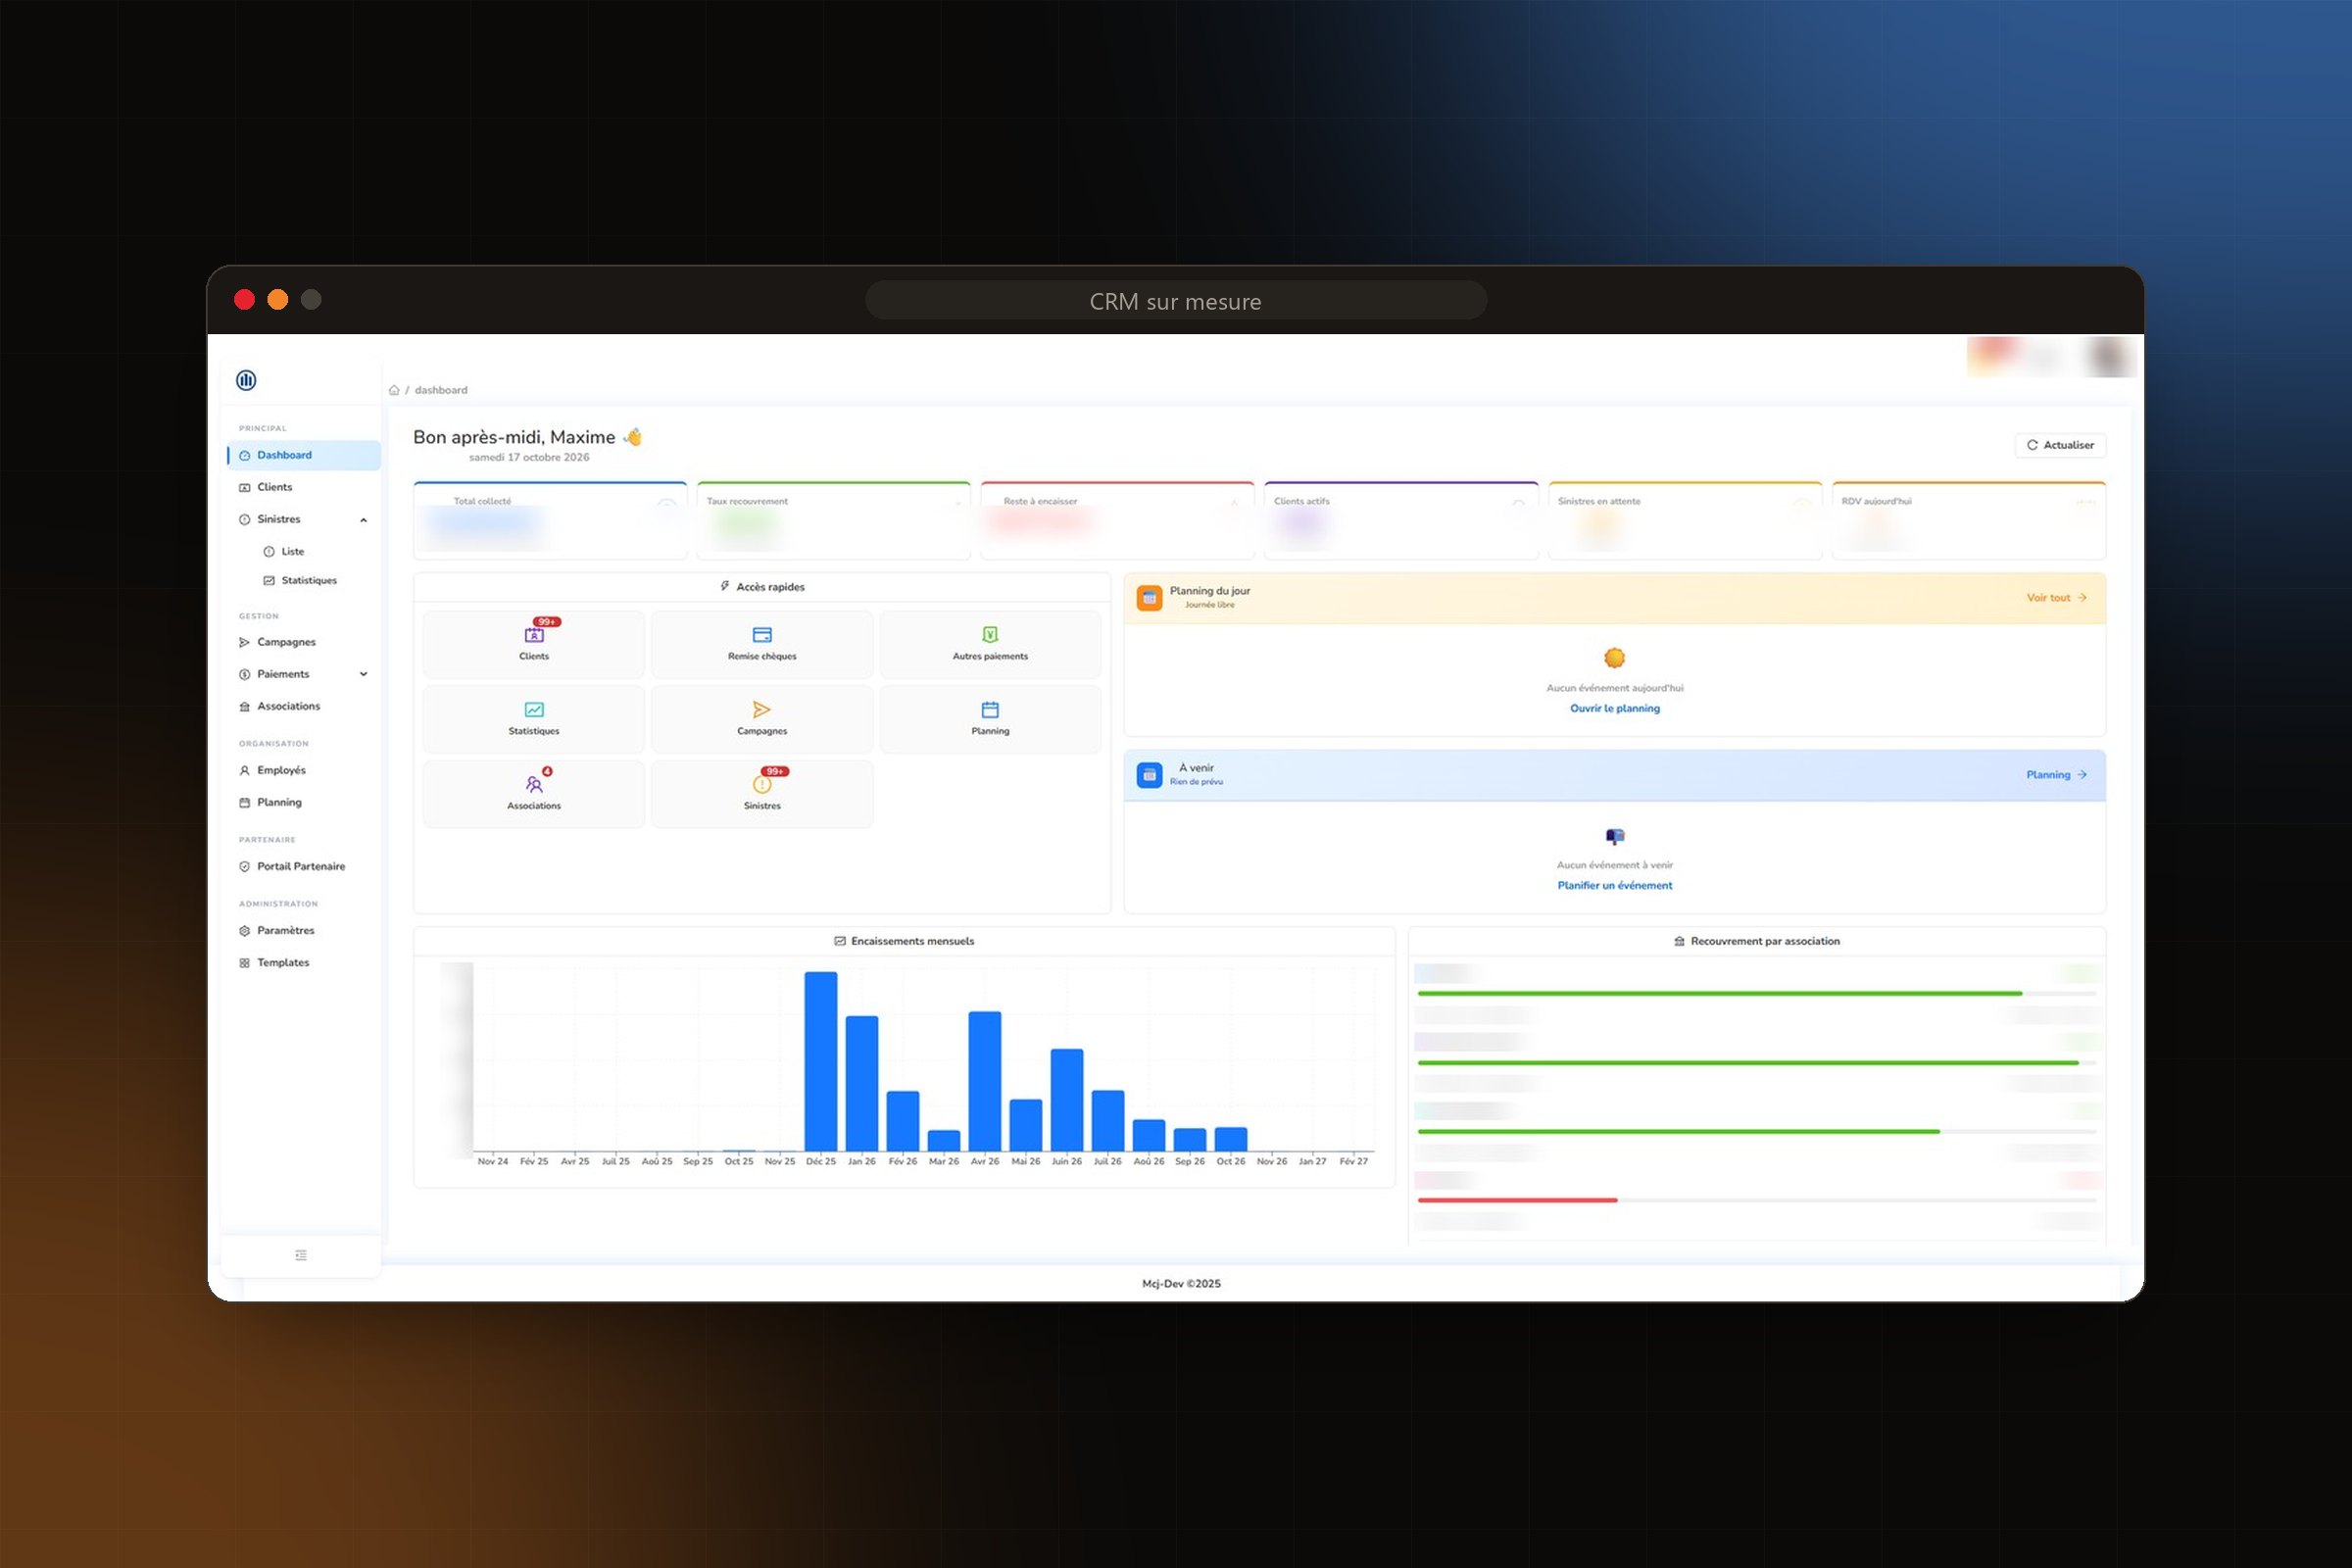Open the Statistiques quick access tile
Screen dimensions: 2352x1568
point(534,719)
